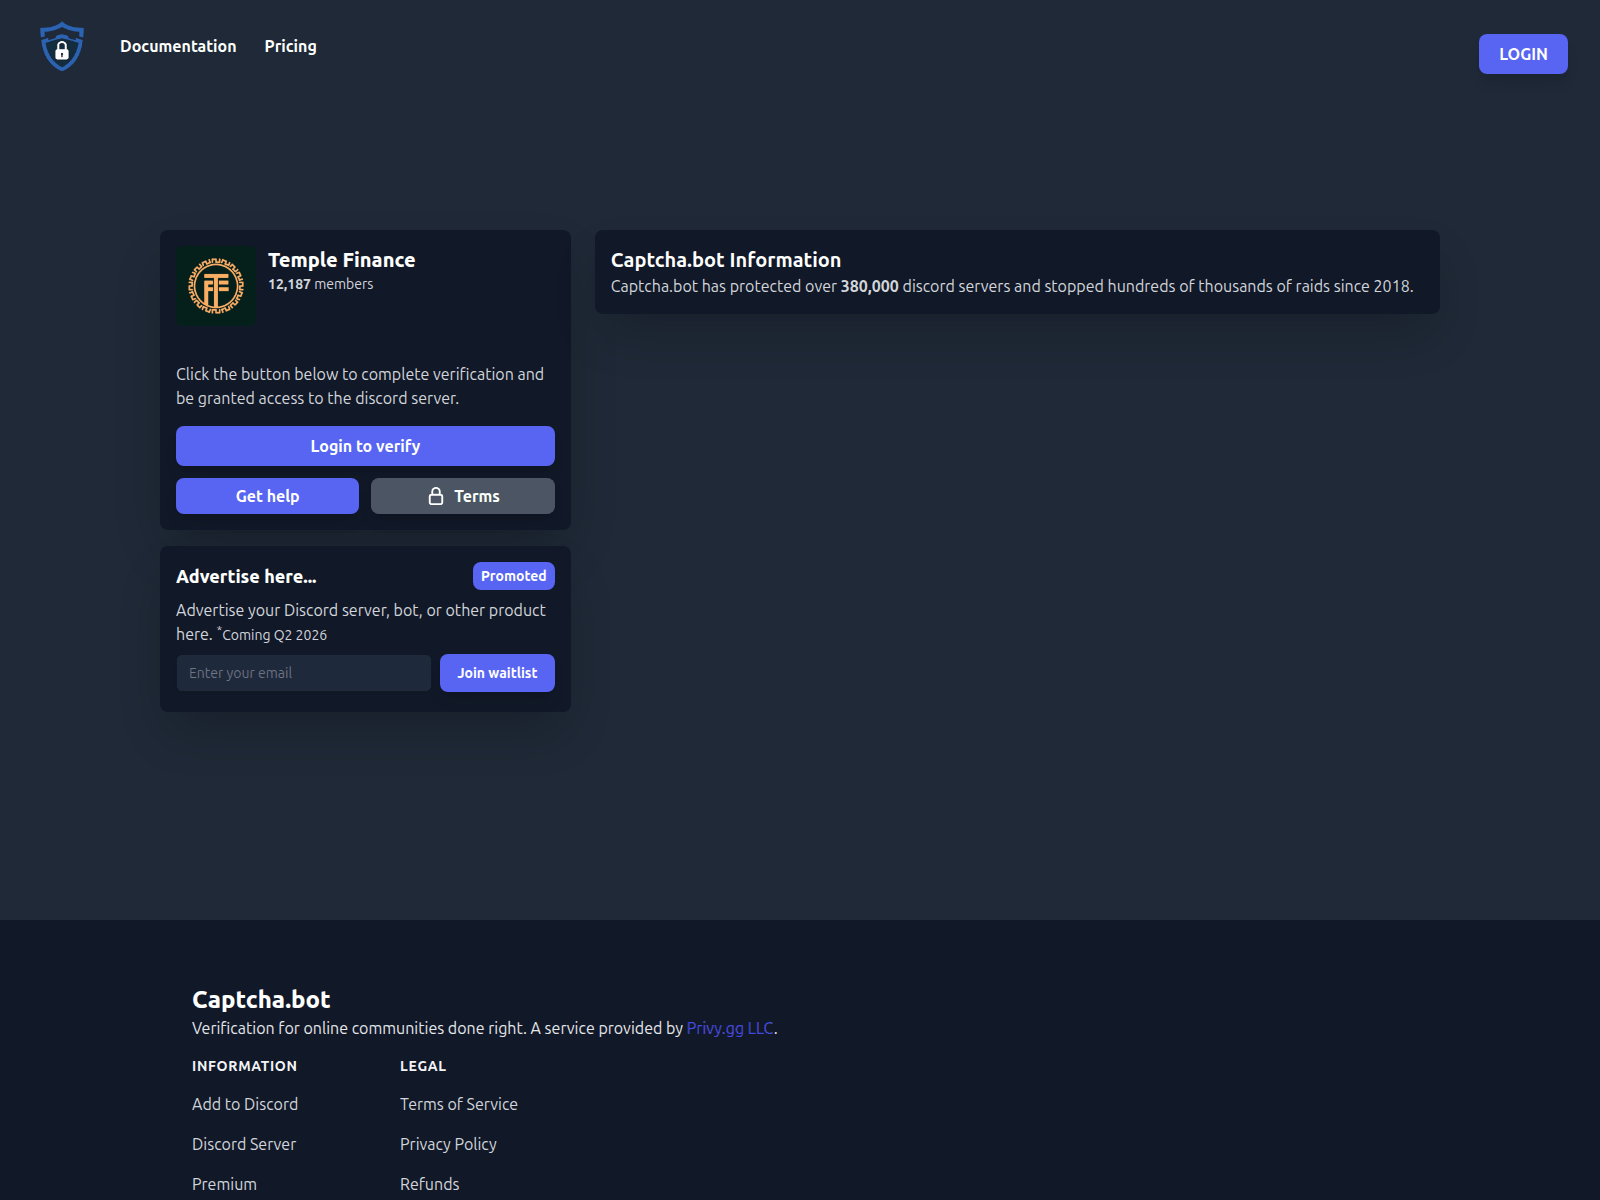Click the 380,000 servers statistic text
The height and width of the screenshot is (1200, 1600).
[869, 286]
